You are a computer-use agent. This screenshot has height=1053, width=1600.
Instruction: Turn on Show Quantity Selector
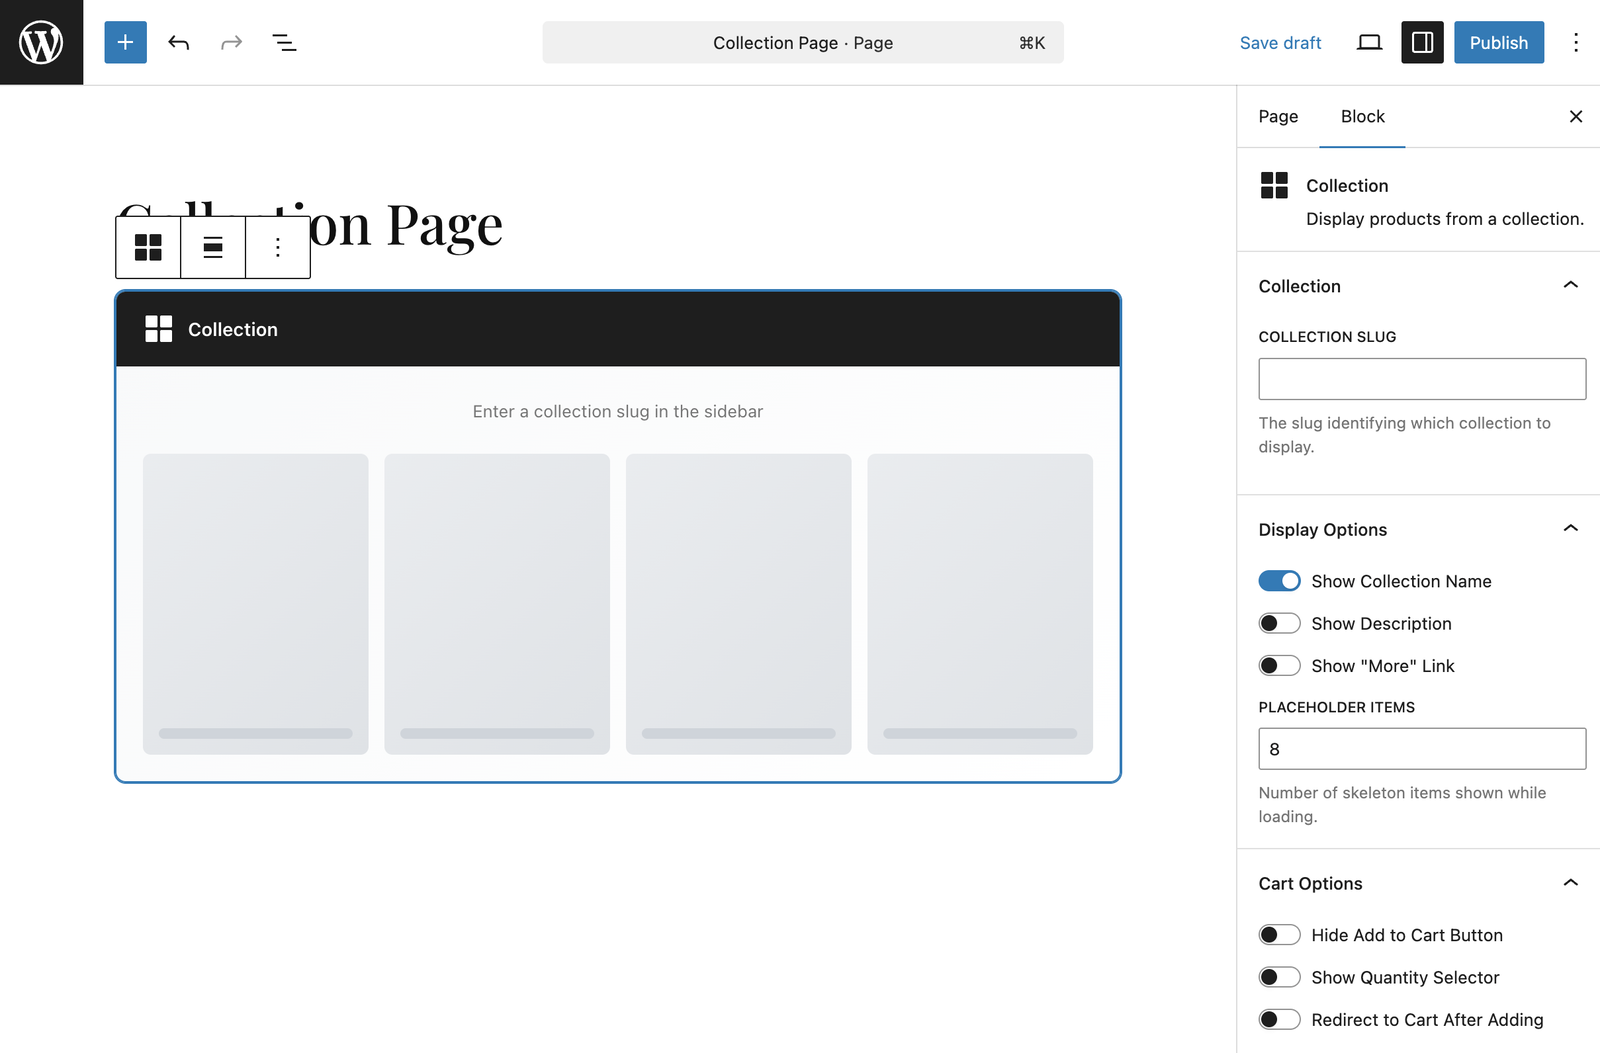pos(1279,978)
